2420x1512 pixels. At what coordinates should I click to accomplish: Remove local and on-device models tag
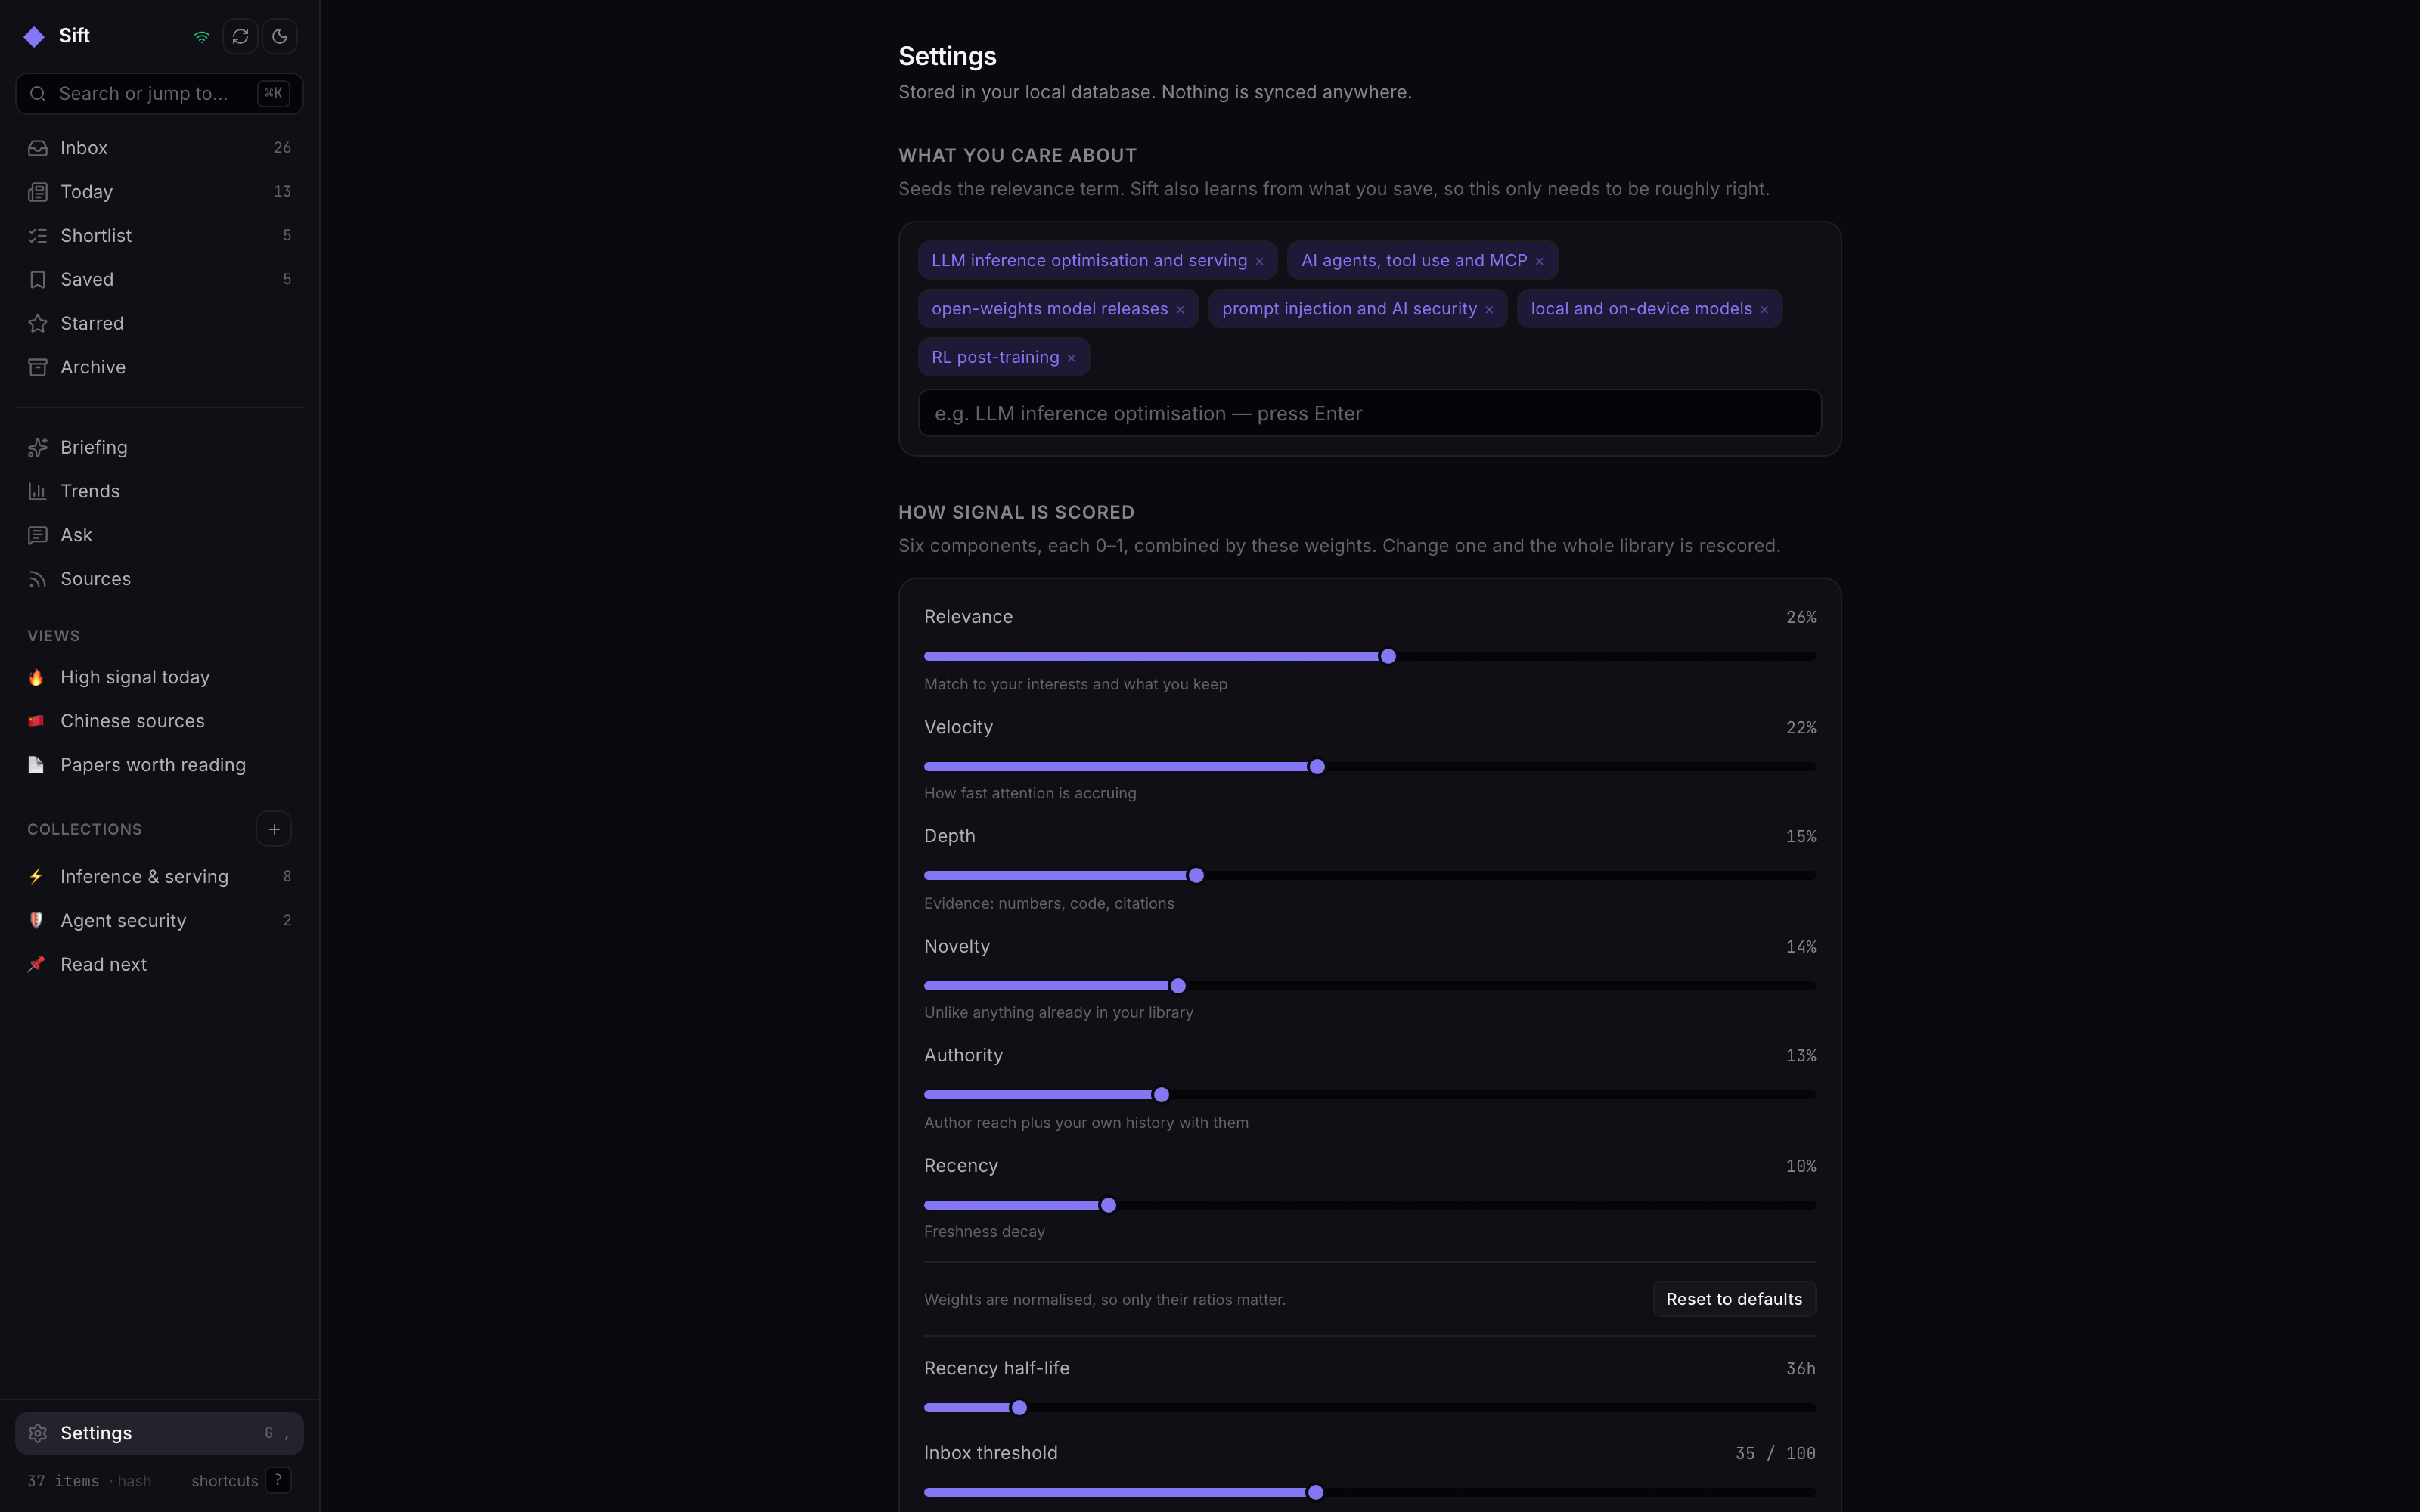(x=1764, y=310)
